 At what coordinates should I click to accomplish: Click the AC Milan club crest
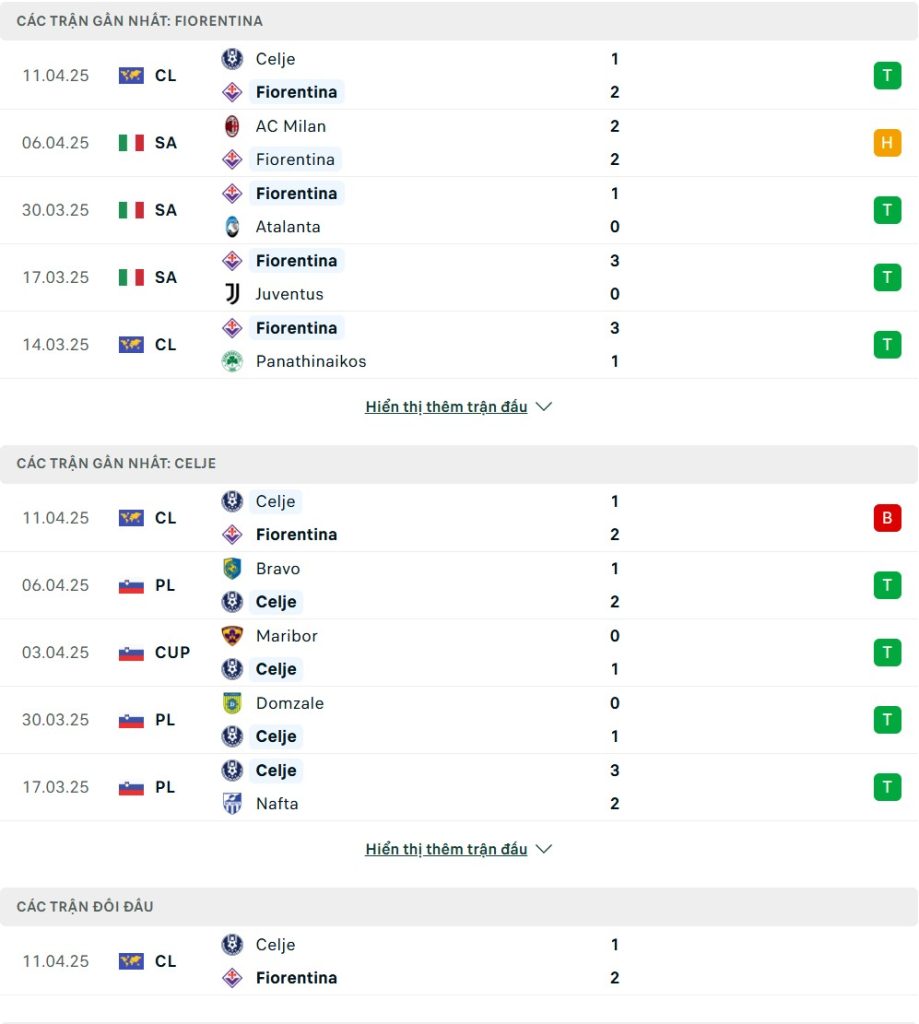tap(232, 126)
